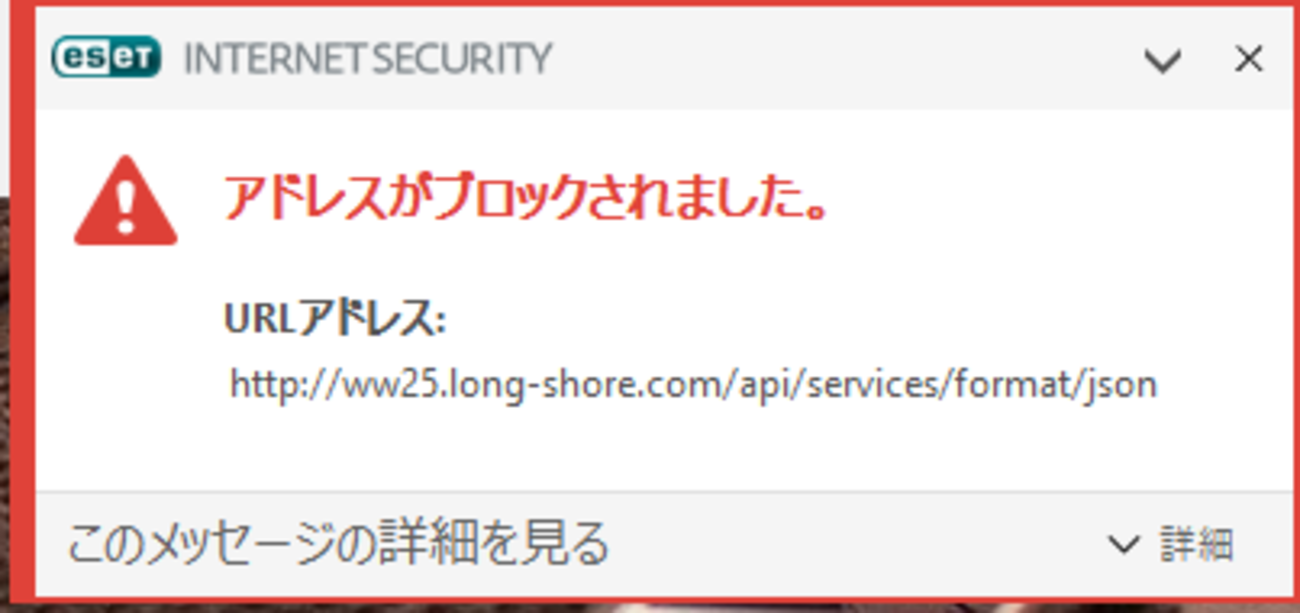This screenshot has width=1300, height=613.
Task: Click the desktop background below the notification
Action: [x=650, y=608]
